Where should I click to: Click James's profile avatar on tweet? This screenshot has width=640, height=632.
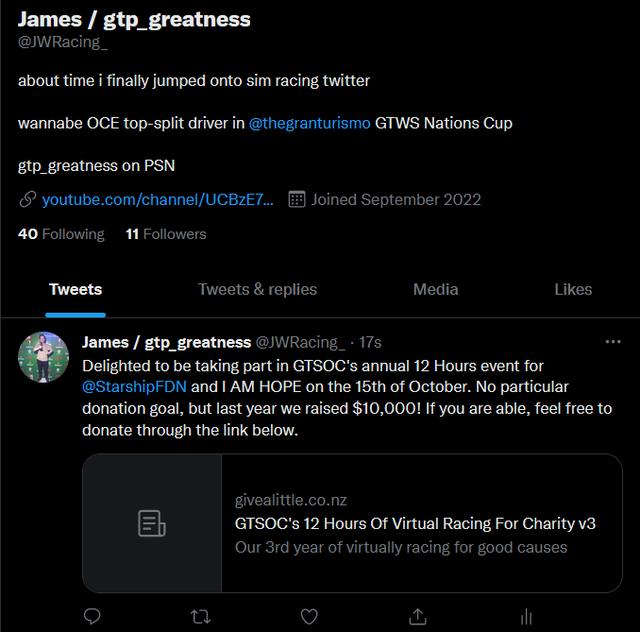click(x=44, y=357)
